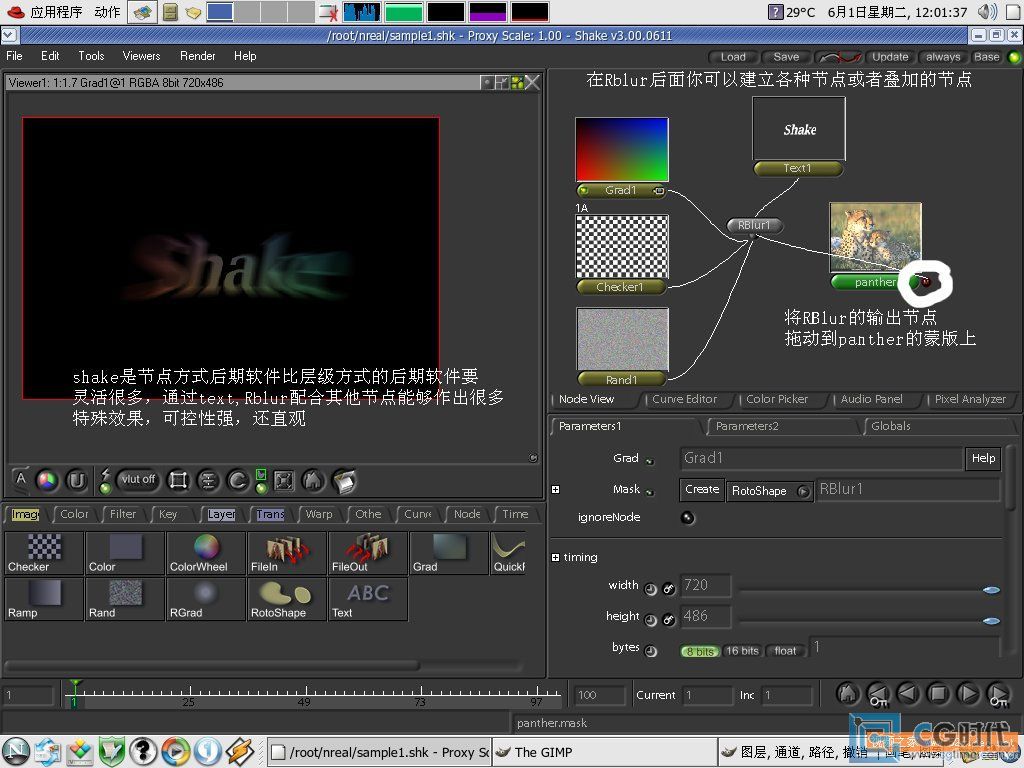Image resolution: width=1024 pixels, height=768 pixels.
Task: Click the Grad1 node thumbnail
Action: coord(622,150)
